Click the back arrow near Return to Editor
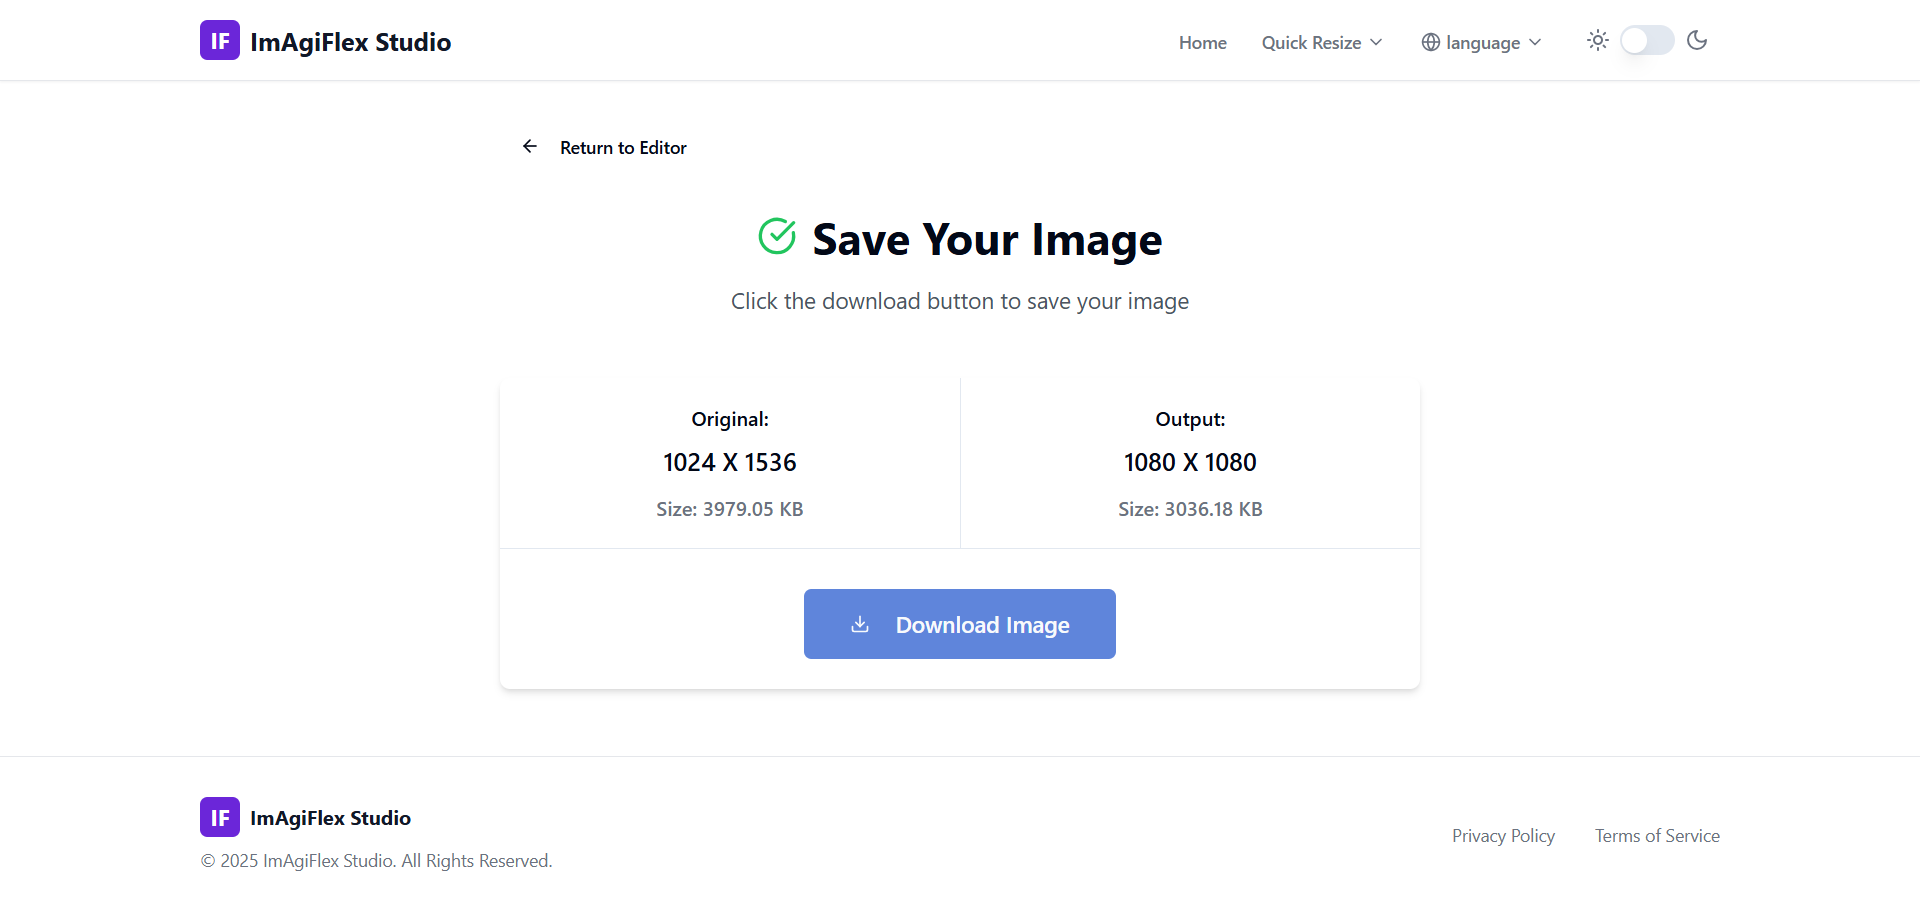This screenshot has width=1920, height=912. tap(530, 146)
